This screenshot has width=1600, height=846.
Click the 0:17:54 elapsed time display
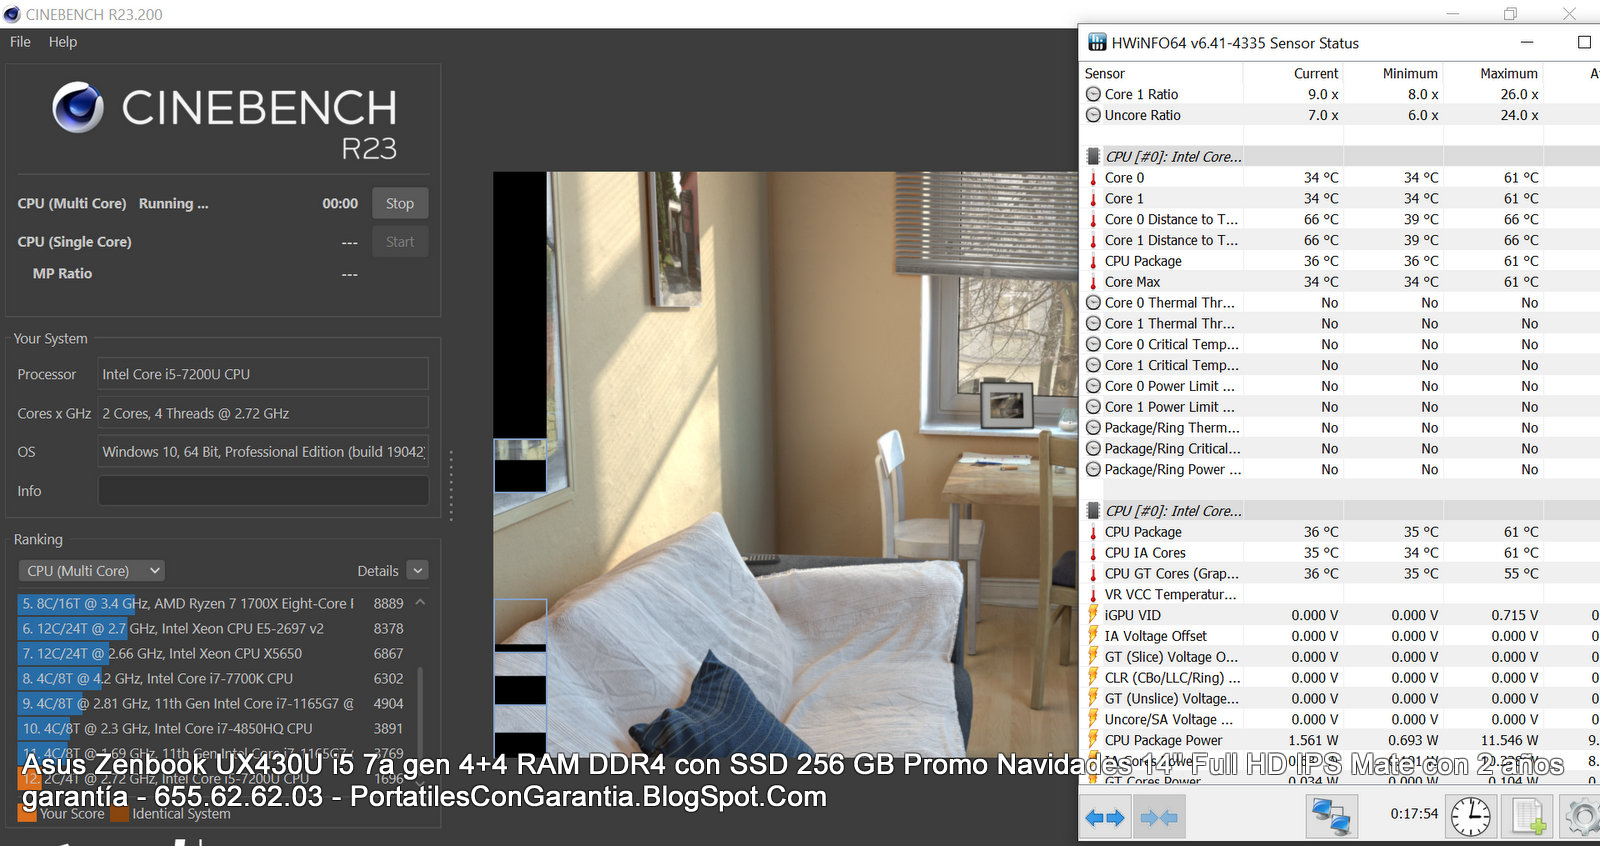pos(1413,814)
